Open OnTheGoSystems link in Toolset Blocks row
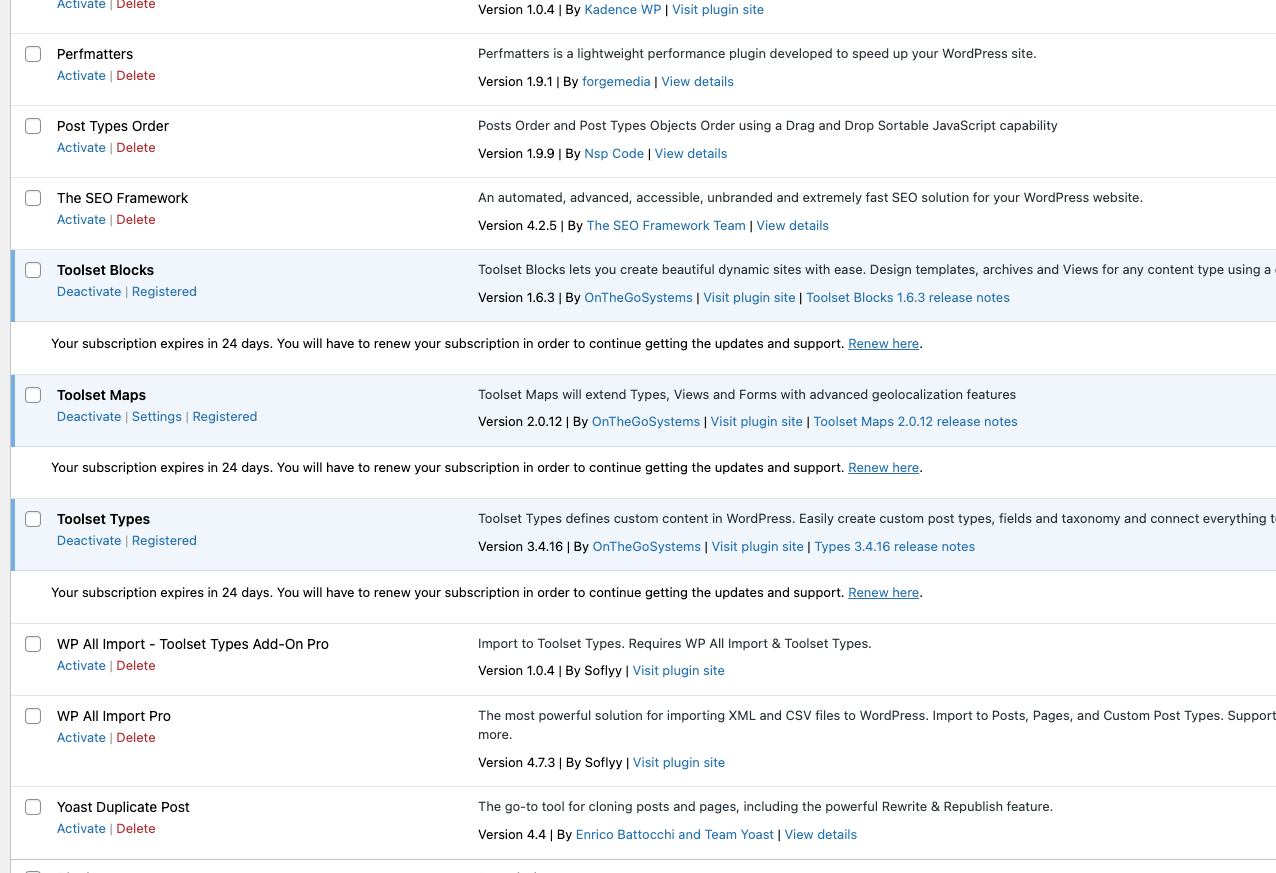This screenshot has width=1276, height=873. pyautogui.click(x=638, y=298)
